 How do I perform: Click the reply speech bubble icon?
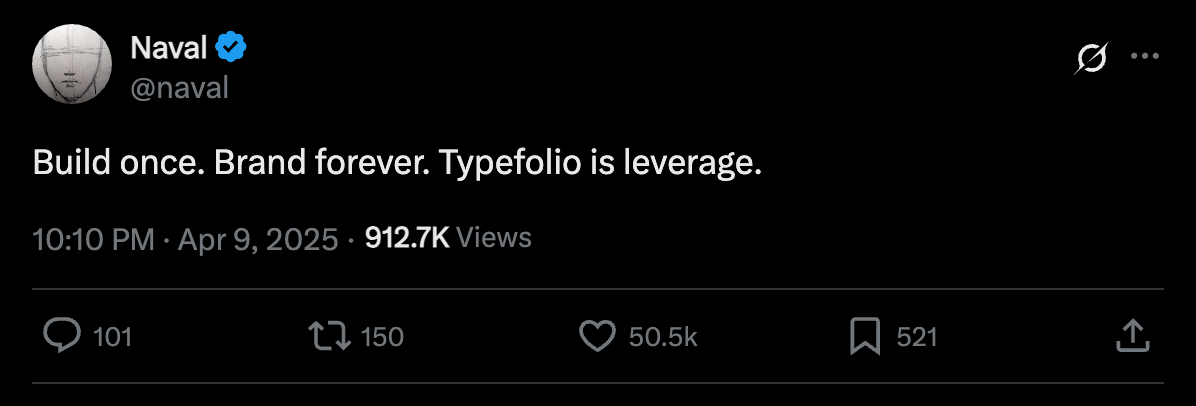pos(62,336)
